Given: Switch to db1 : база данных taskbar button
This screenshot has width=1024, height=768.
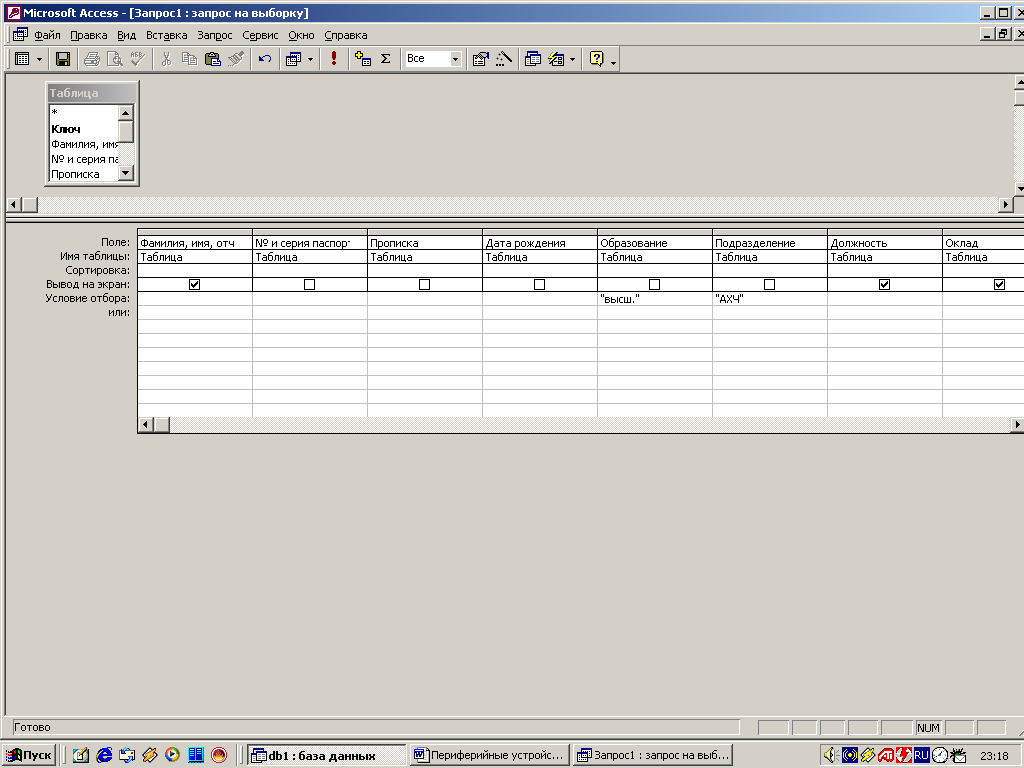Looking at the screenshot, I should point(327,755).
